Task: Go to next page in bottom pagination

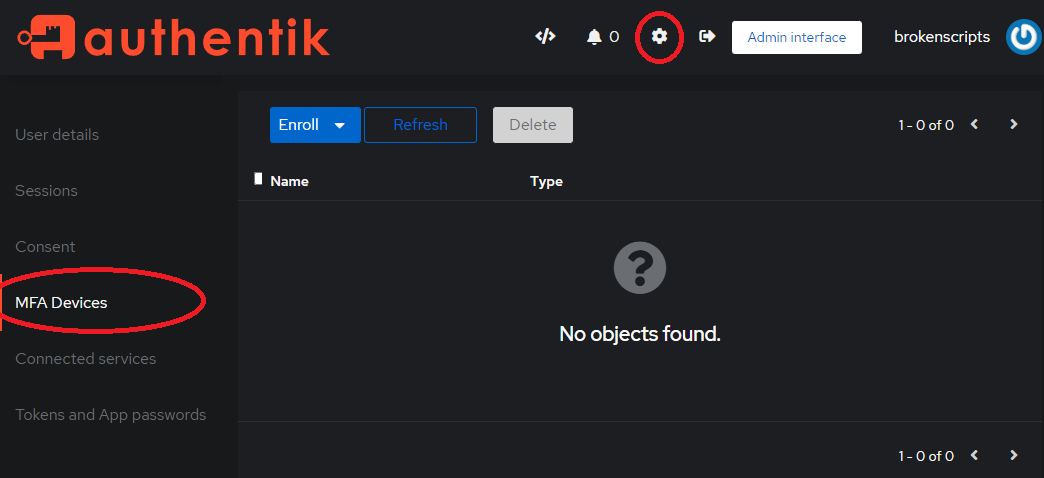Action: point(1013,455)
